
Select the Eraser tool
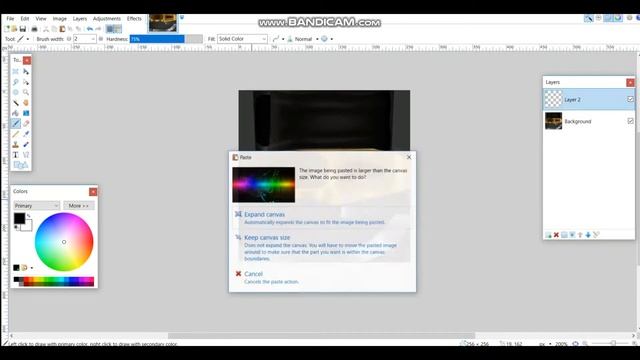coord(26,123)
